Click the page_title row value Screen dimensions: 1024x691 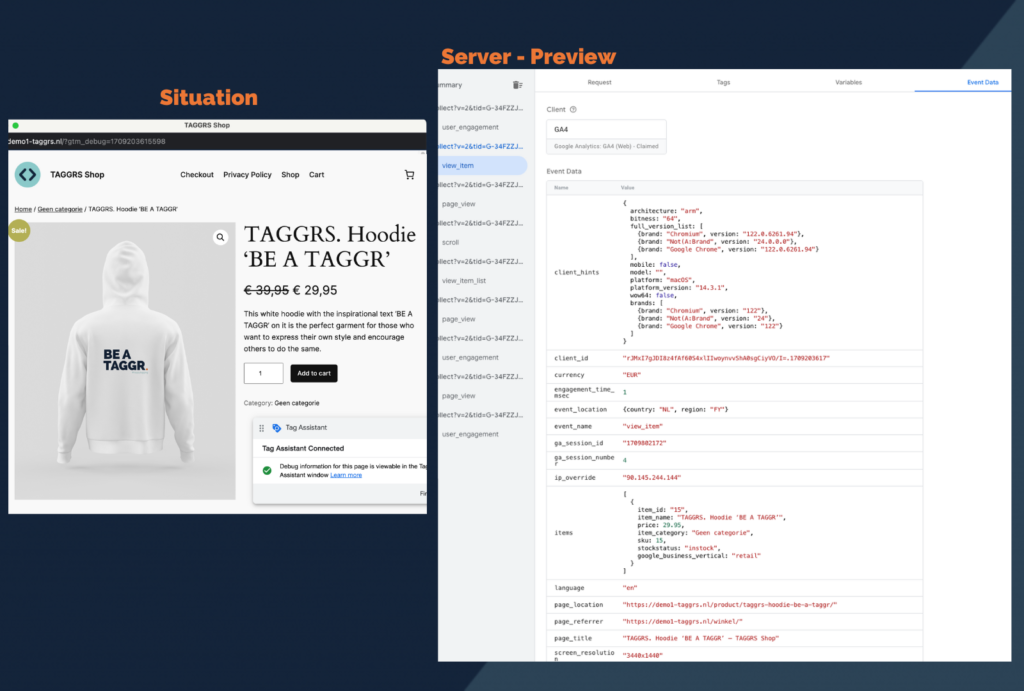(701, 639)
